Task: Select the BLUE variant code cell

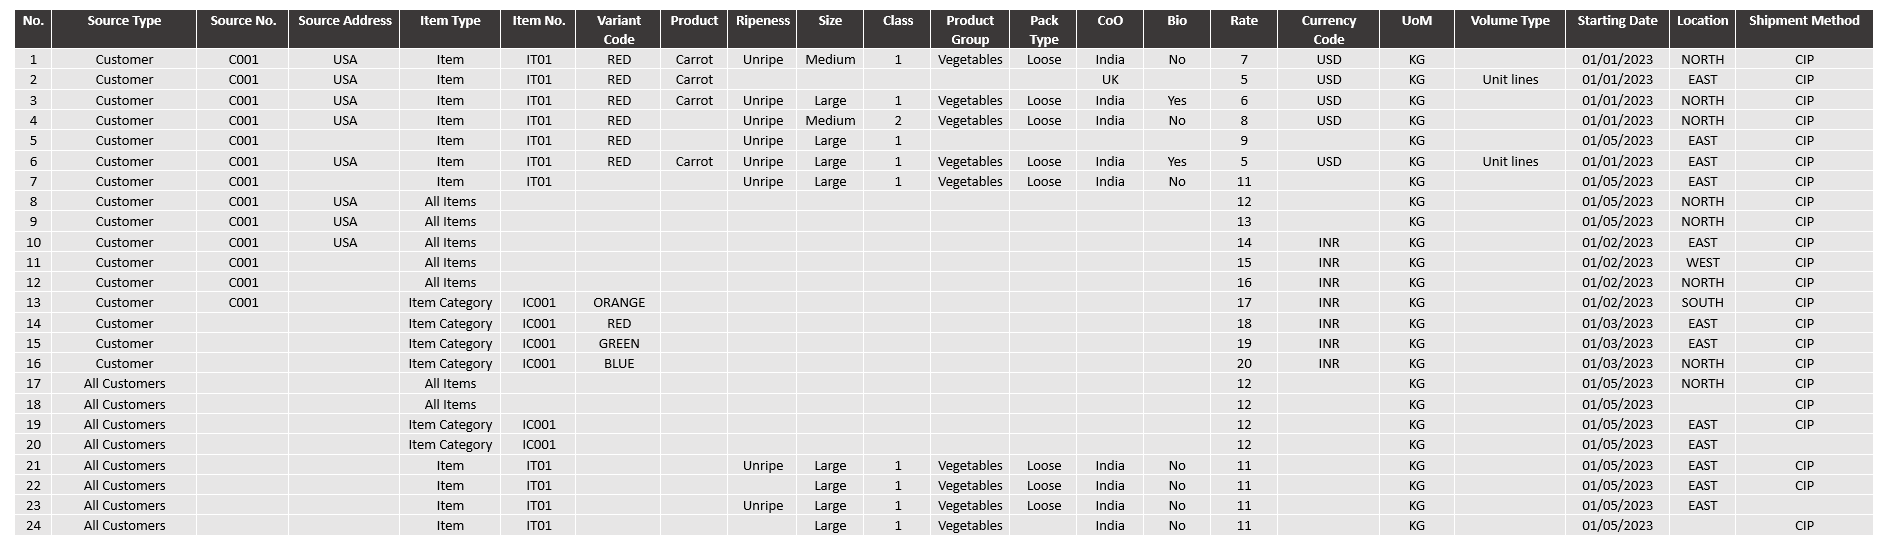Action: pyautogui.click(x=618, y=364)
